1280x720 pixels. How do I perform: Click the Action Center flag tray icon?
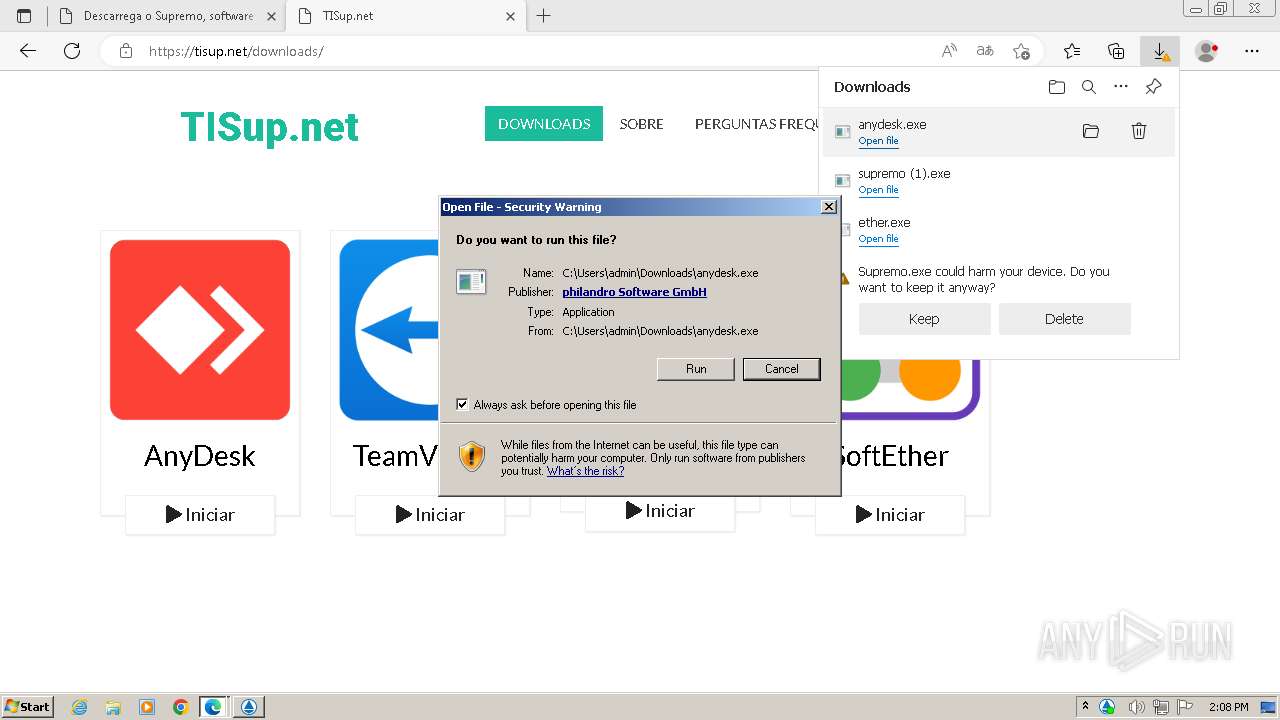(1185, 707)
